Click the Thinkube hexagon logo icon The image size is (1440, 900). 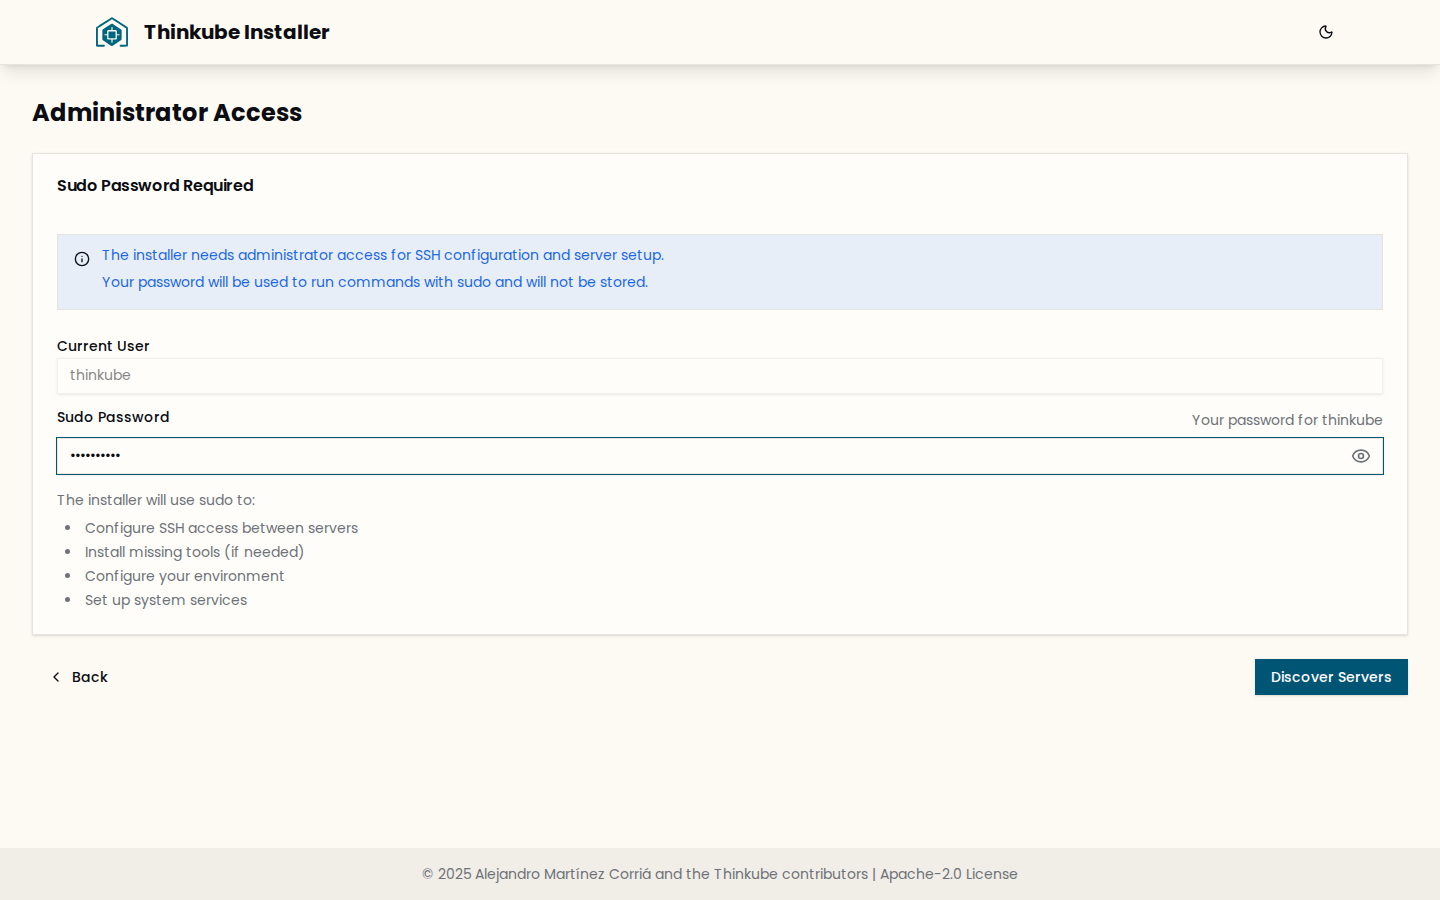112,32
